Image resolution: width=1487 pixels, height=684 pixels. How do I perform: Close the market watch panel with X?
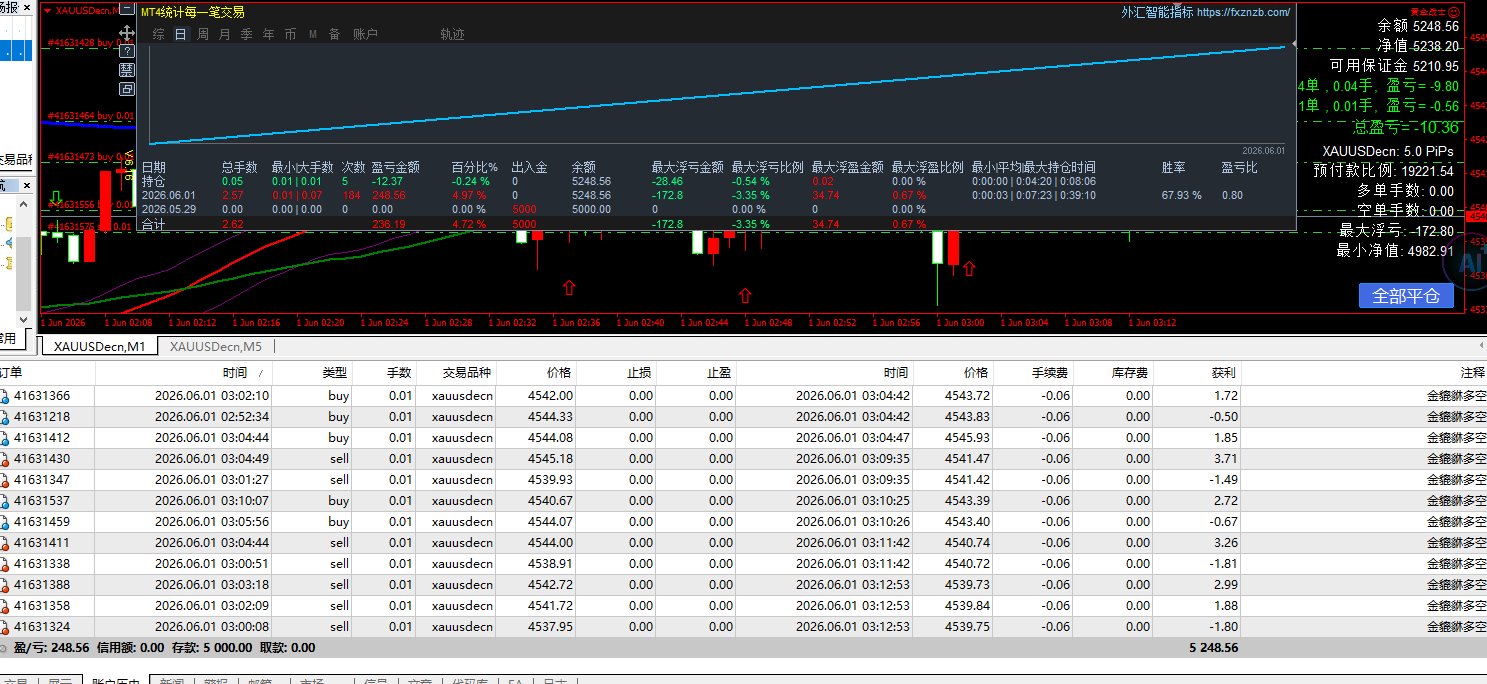(x=26, y=8)
